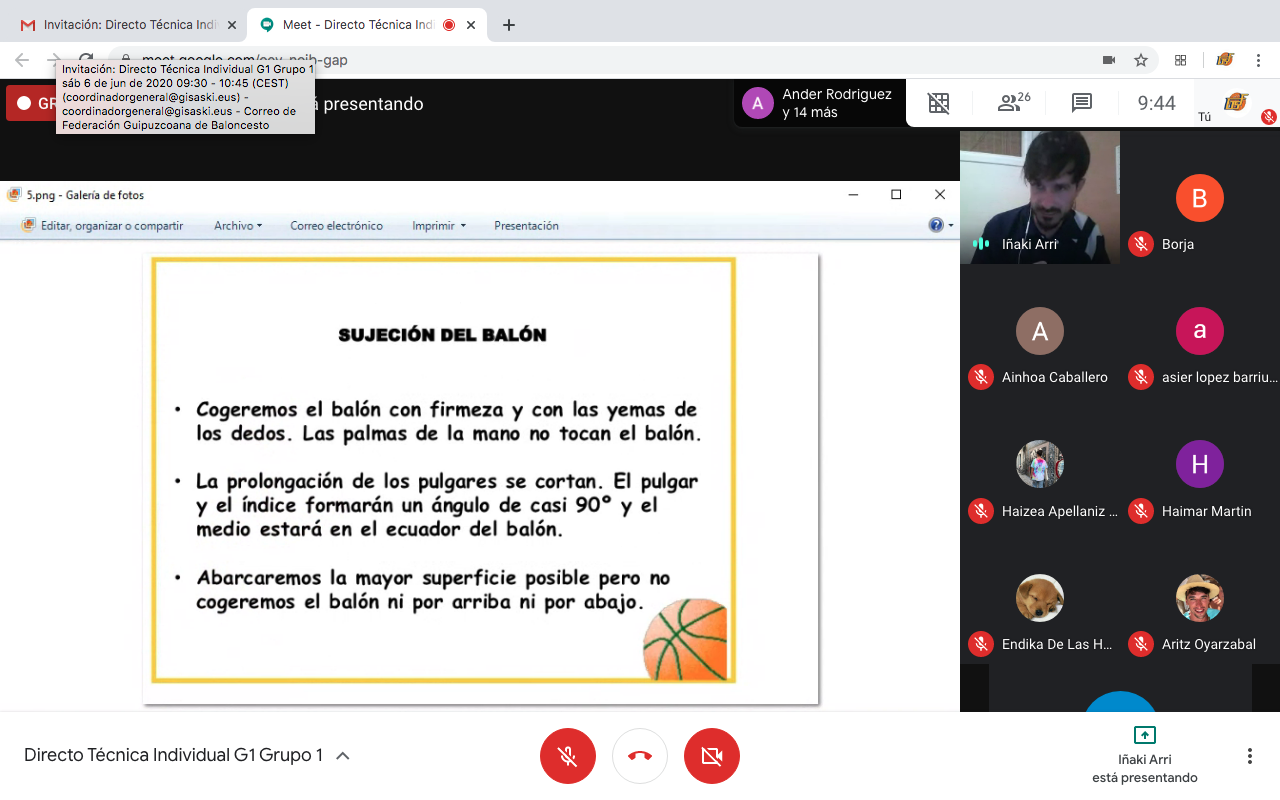Image resolution: width=1280 pixels, height=800 pixels.
Task: Click the Chrome extensions grid icon
Action: tap(1180, 60)
